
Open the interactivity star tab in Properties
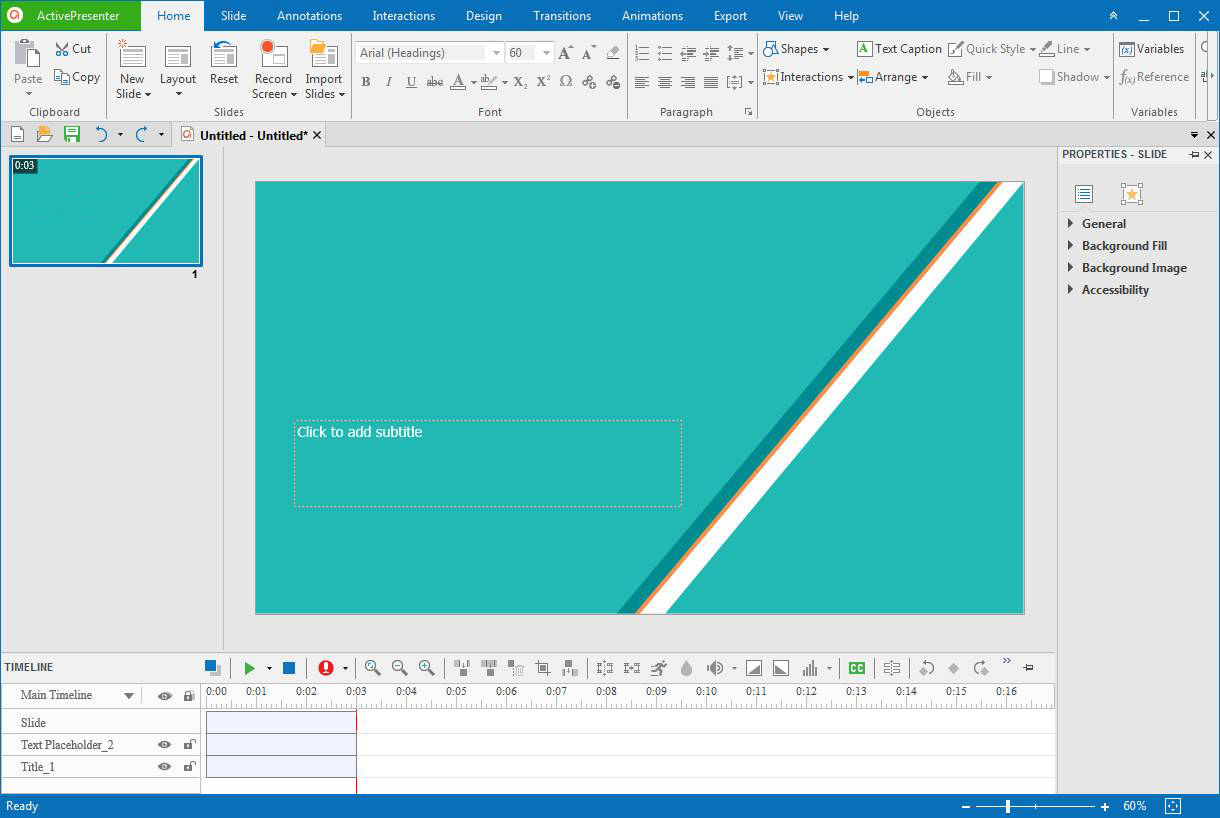1131,194
